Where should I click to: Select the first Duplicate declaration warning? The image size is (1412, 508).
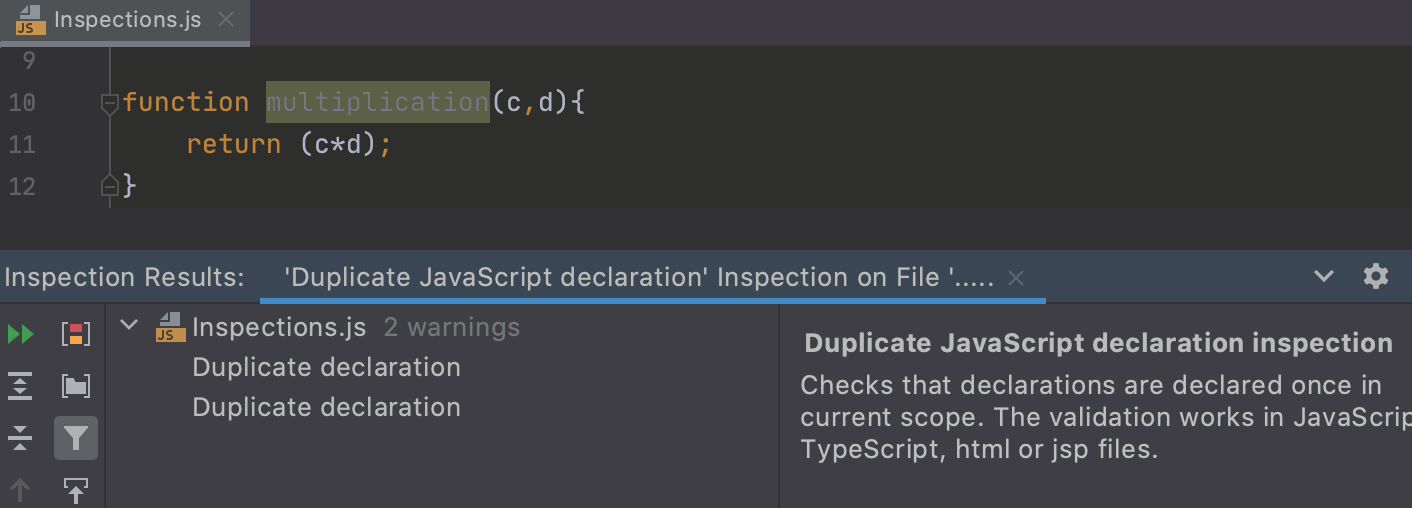pyautogui.click(x=326, y=367)
